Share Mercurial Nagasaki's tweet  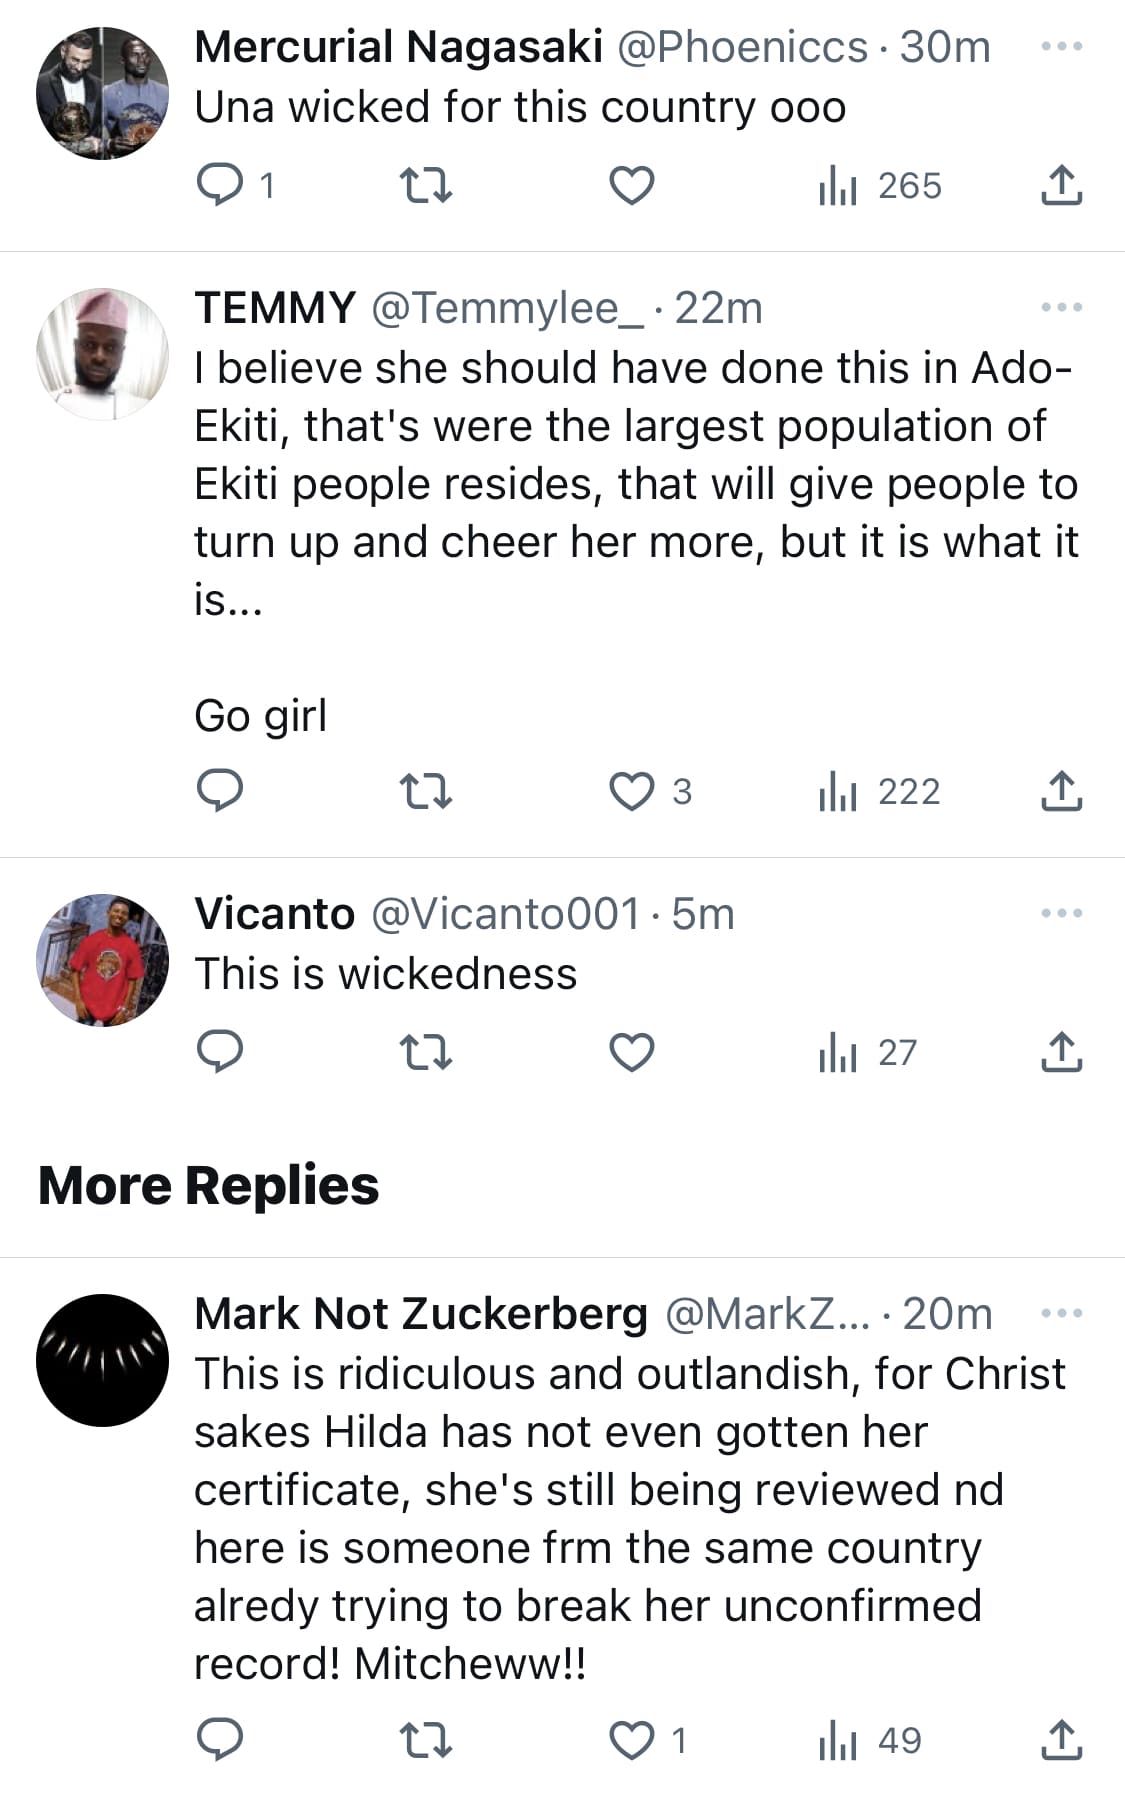(x=1061, y=186)
